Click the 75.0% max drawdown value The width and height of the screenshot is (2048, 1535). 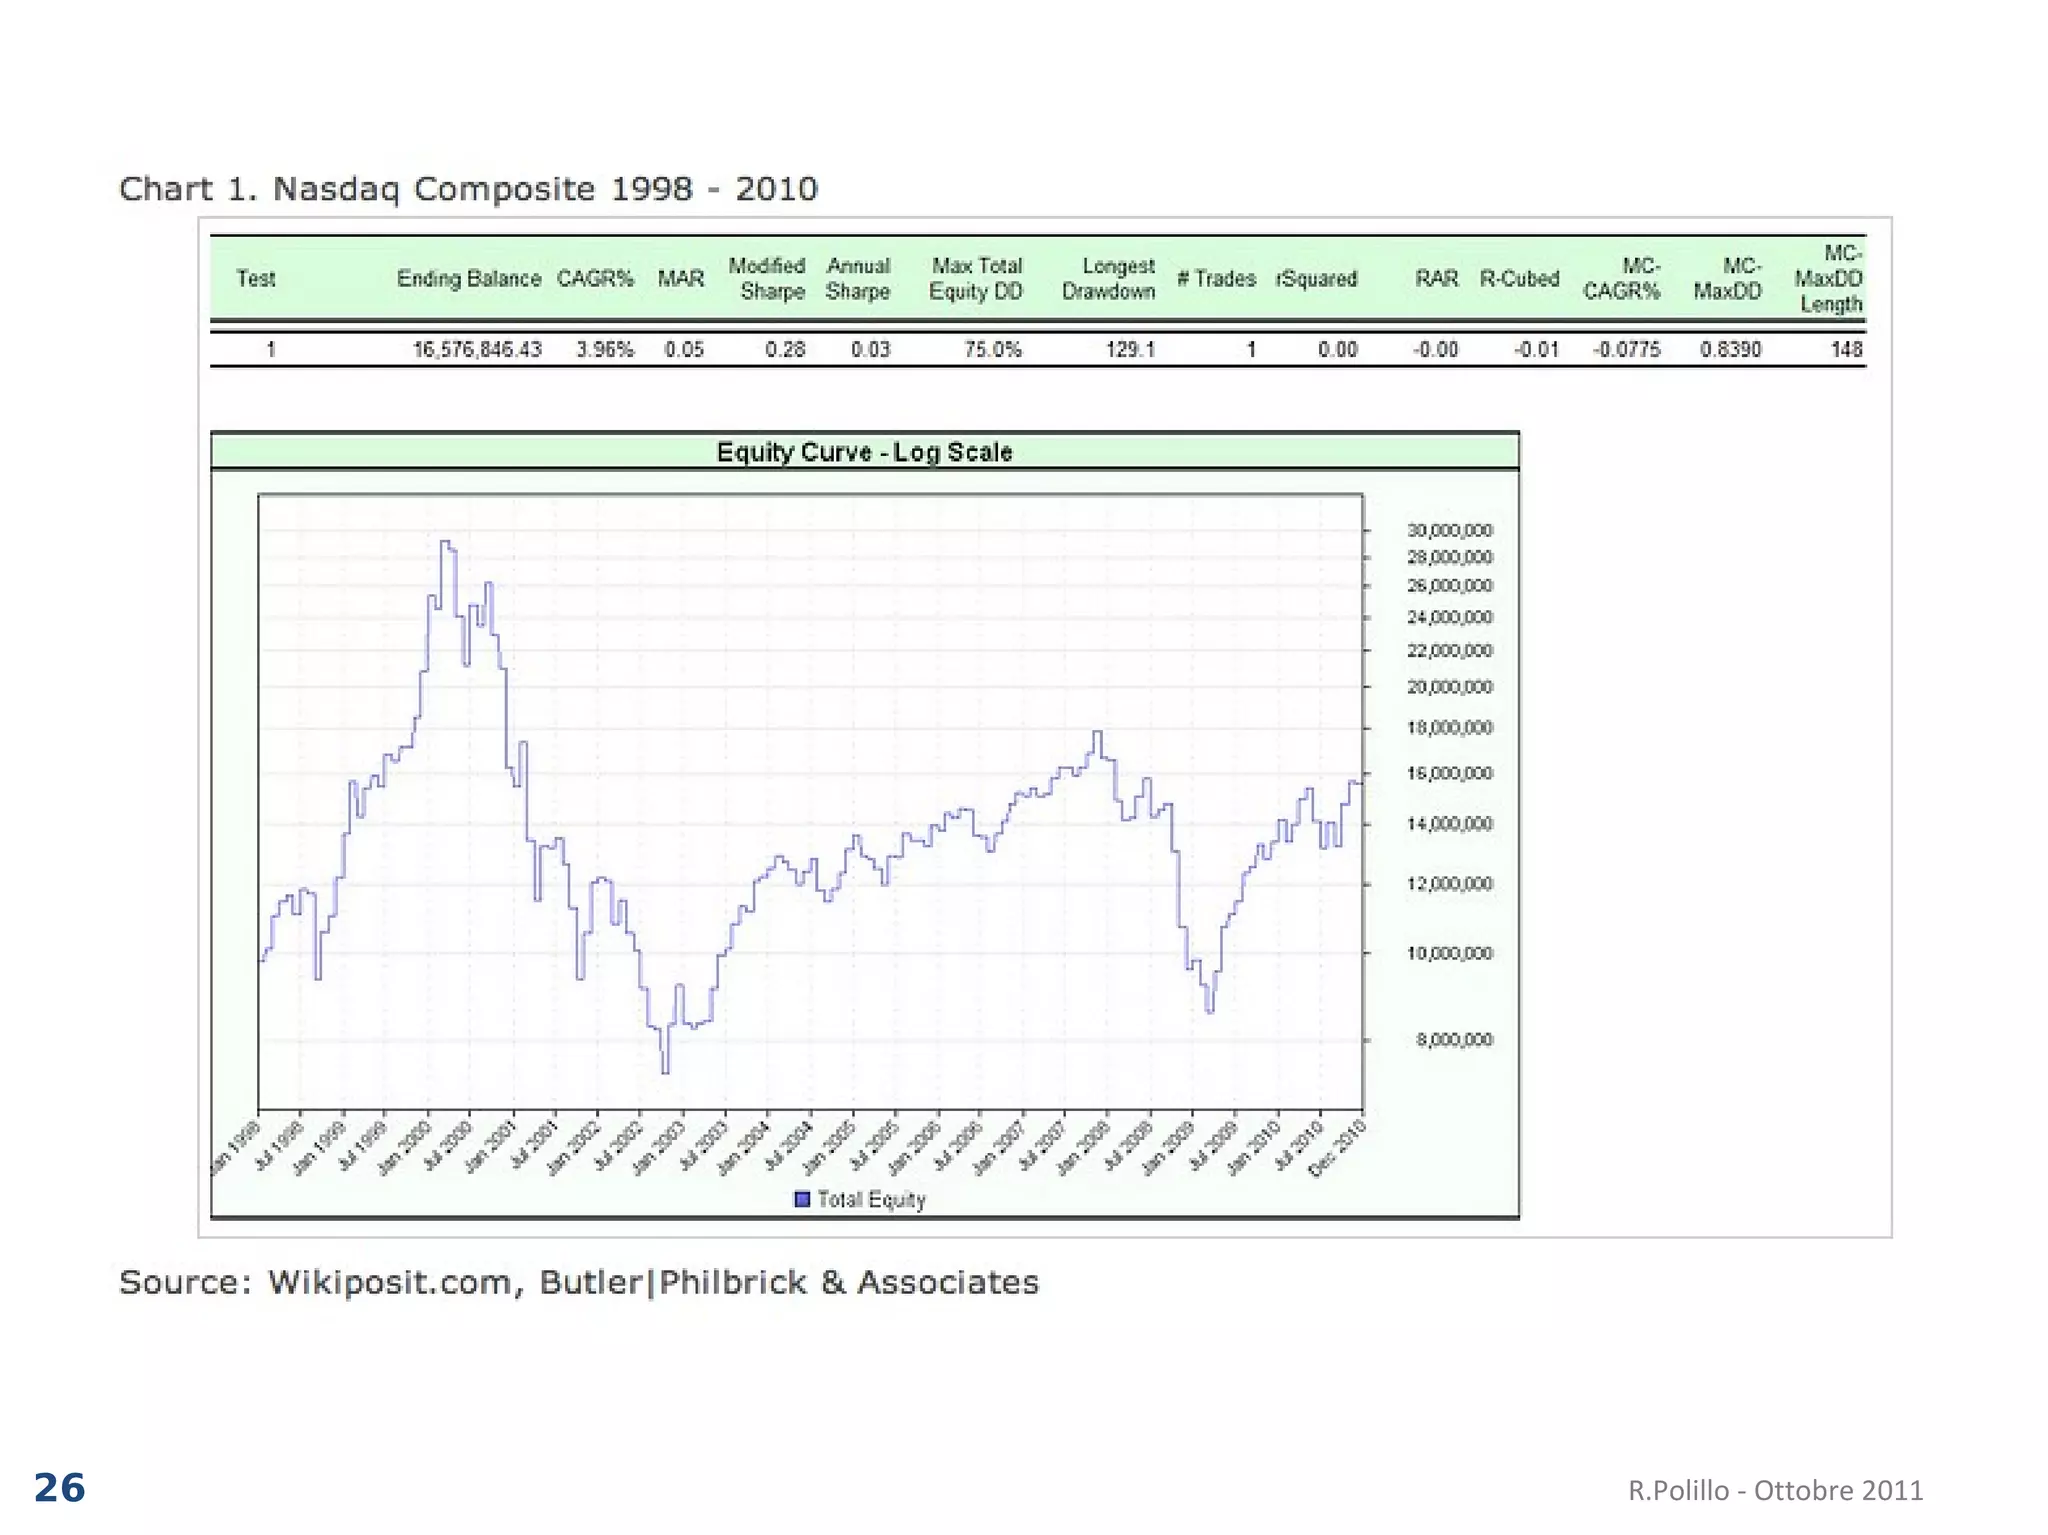[992, 350]
